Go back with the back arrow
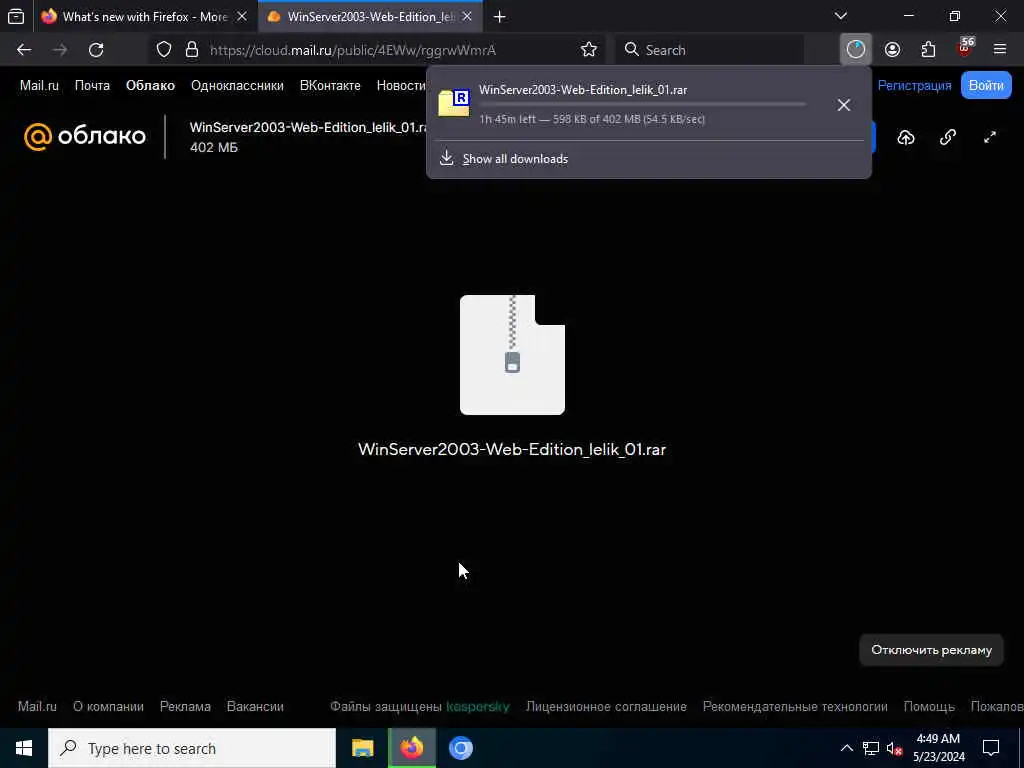 (24, 50)
